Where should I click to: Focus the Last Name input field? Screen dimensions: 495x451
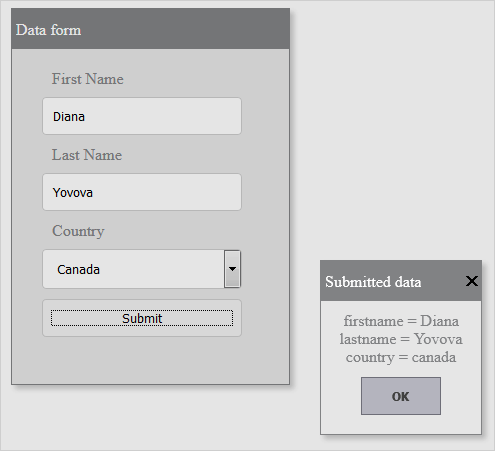coord(142,192)
